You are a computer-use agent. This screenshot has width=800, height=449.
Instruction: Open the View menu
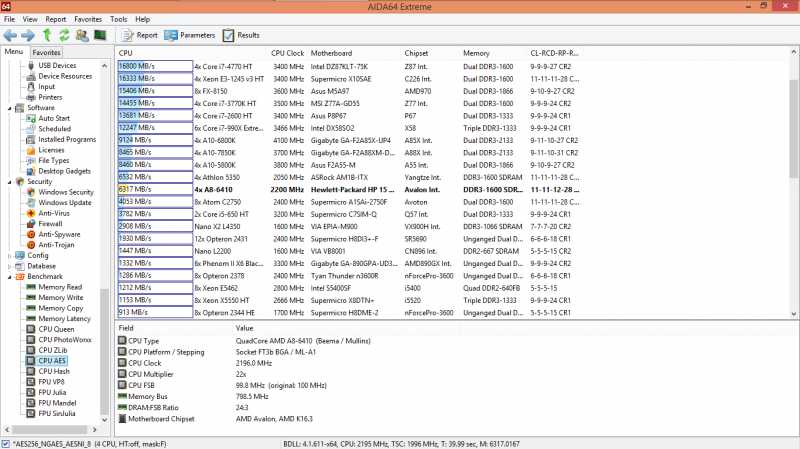point(30,19)
